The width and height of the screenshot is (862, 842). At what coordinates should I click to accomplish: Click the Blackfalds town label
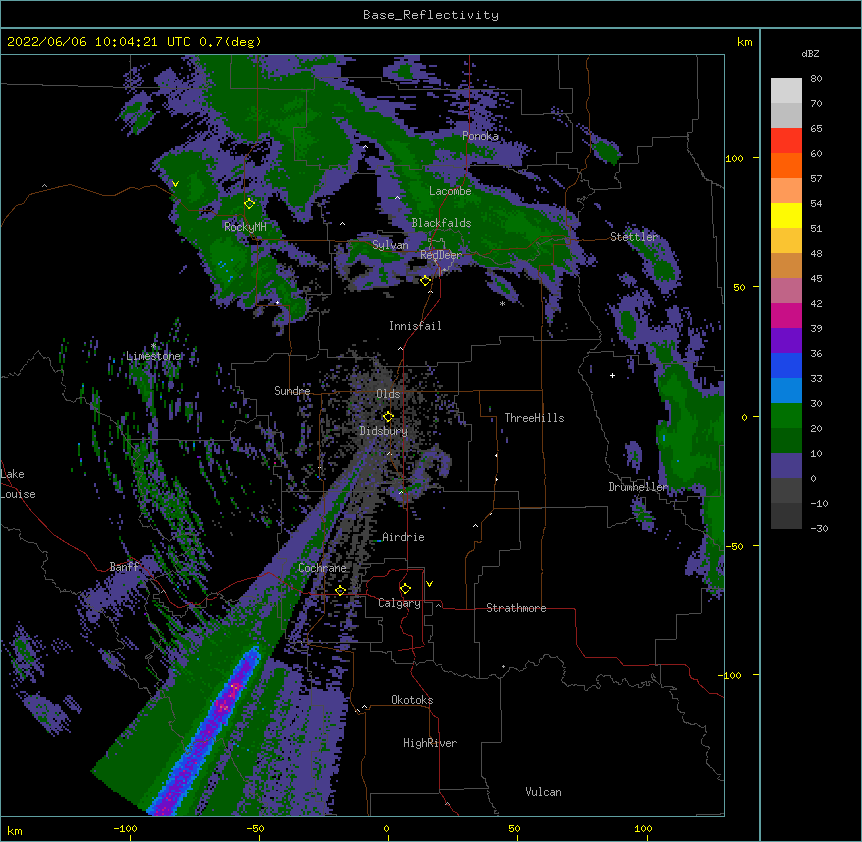click(441, 223)
